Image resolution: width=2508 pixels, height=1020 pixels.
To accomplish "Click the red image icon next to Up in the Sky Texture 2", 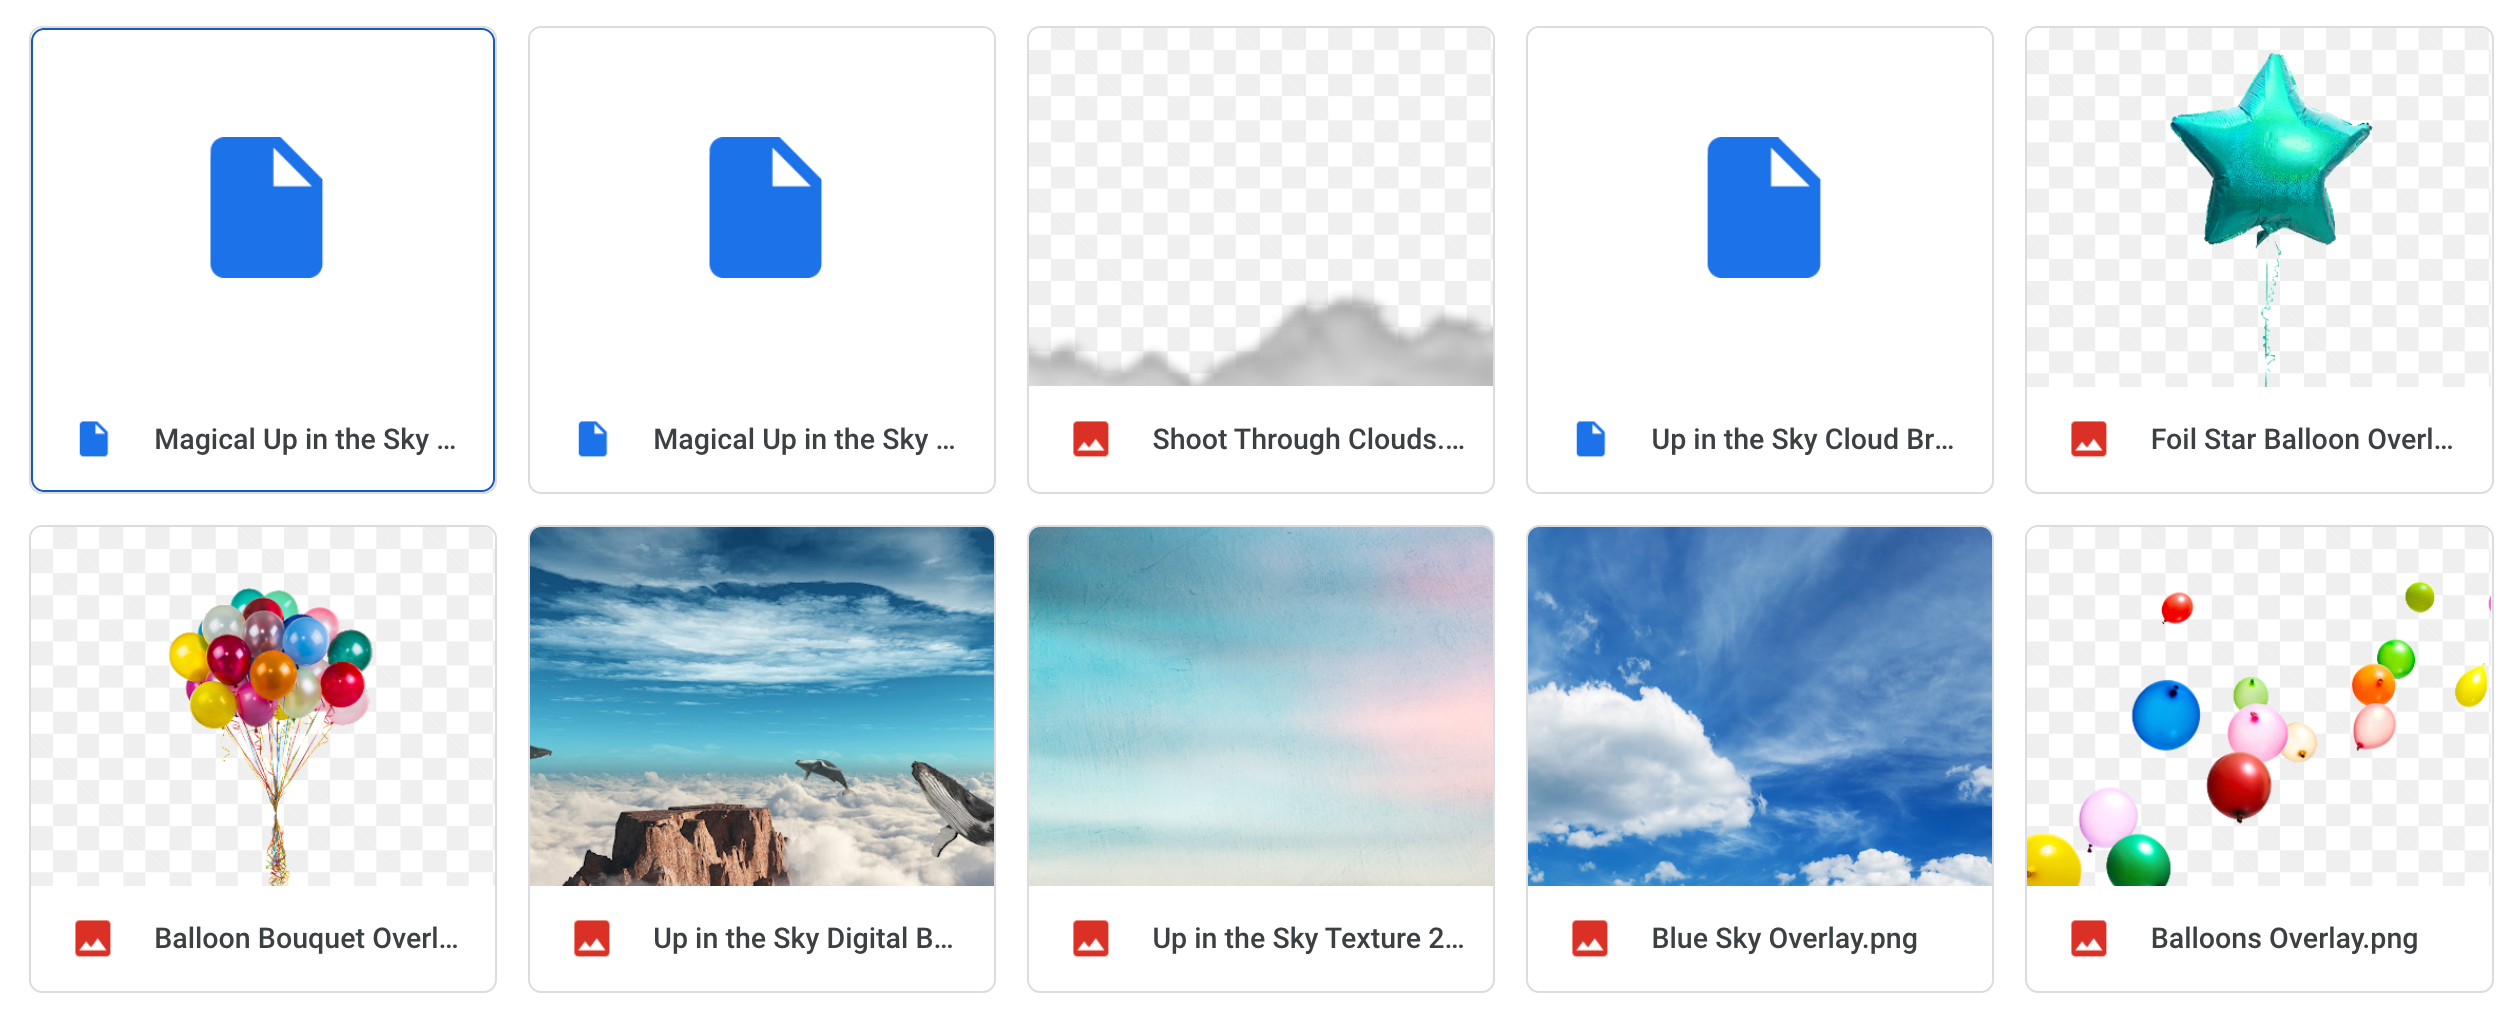I will coord(1092,938).
